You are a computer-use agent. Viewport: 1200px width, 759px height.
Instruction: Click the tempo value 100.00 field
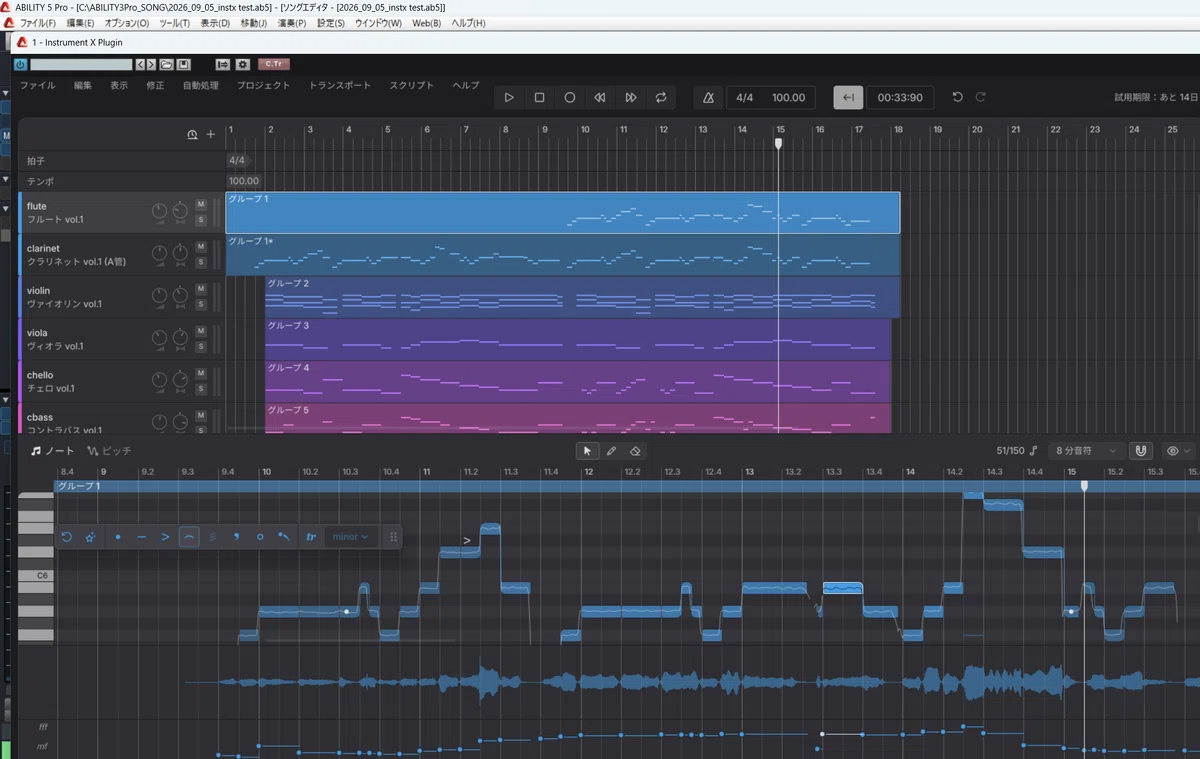point(789,98)
